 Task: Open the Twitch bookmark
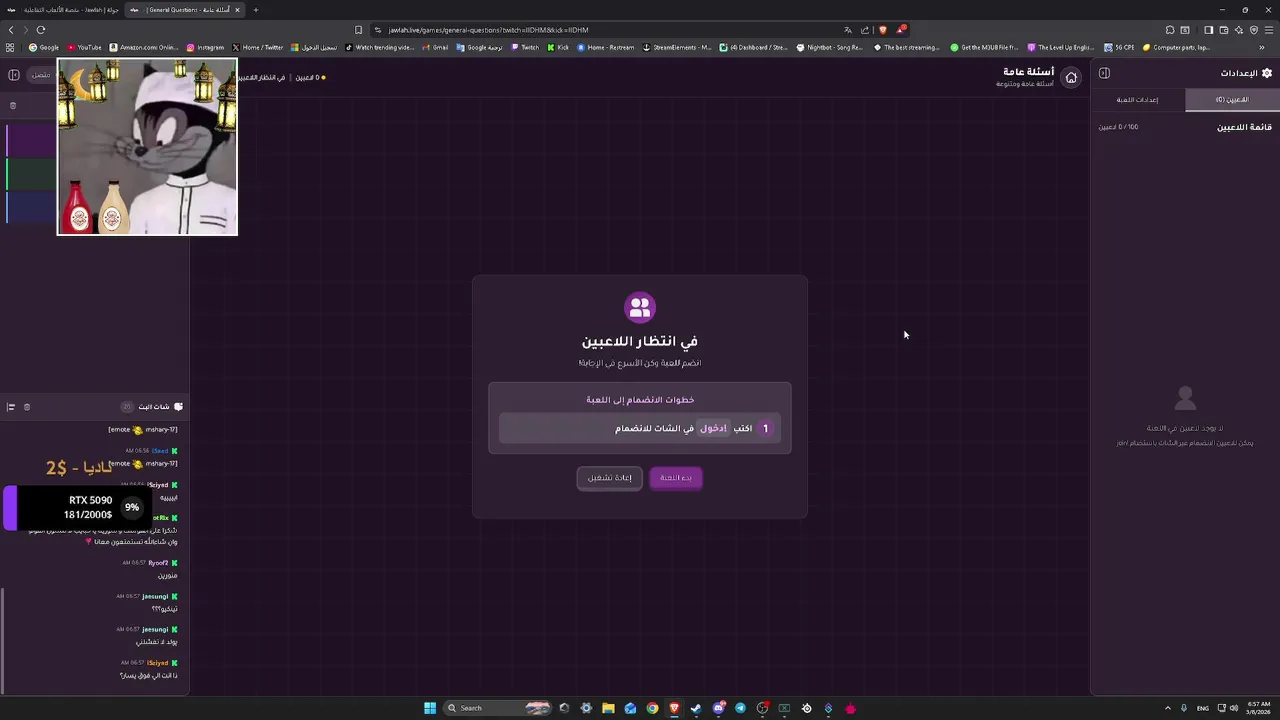(x=525, y=47)
